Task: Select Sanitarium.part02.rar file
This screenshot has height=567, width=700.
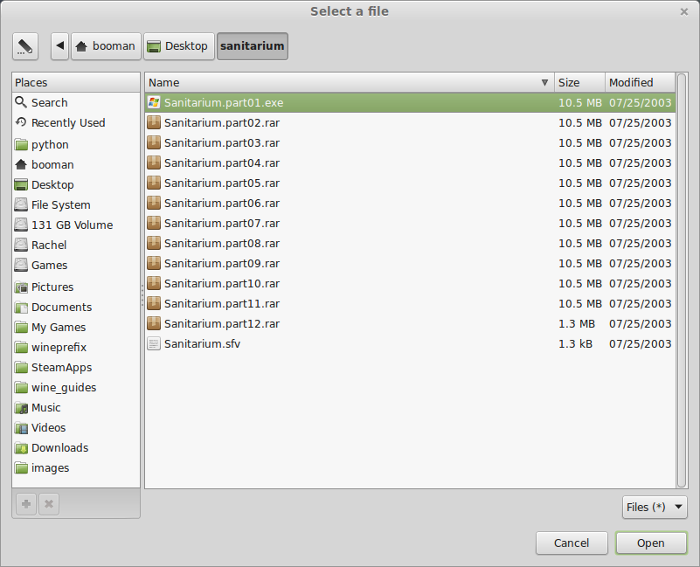Action: pyautogui.click(x=410, y=123)
